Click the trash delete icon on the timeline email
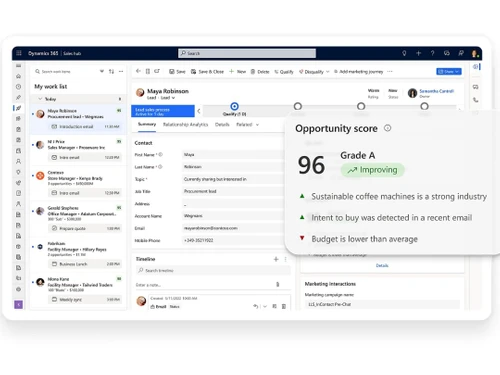The width and height of the screenshot is (500, 375). 284,306
